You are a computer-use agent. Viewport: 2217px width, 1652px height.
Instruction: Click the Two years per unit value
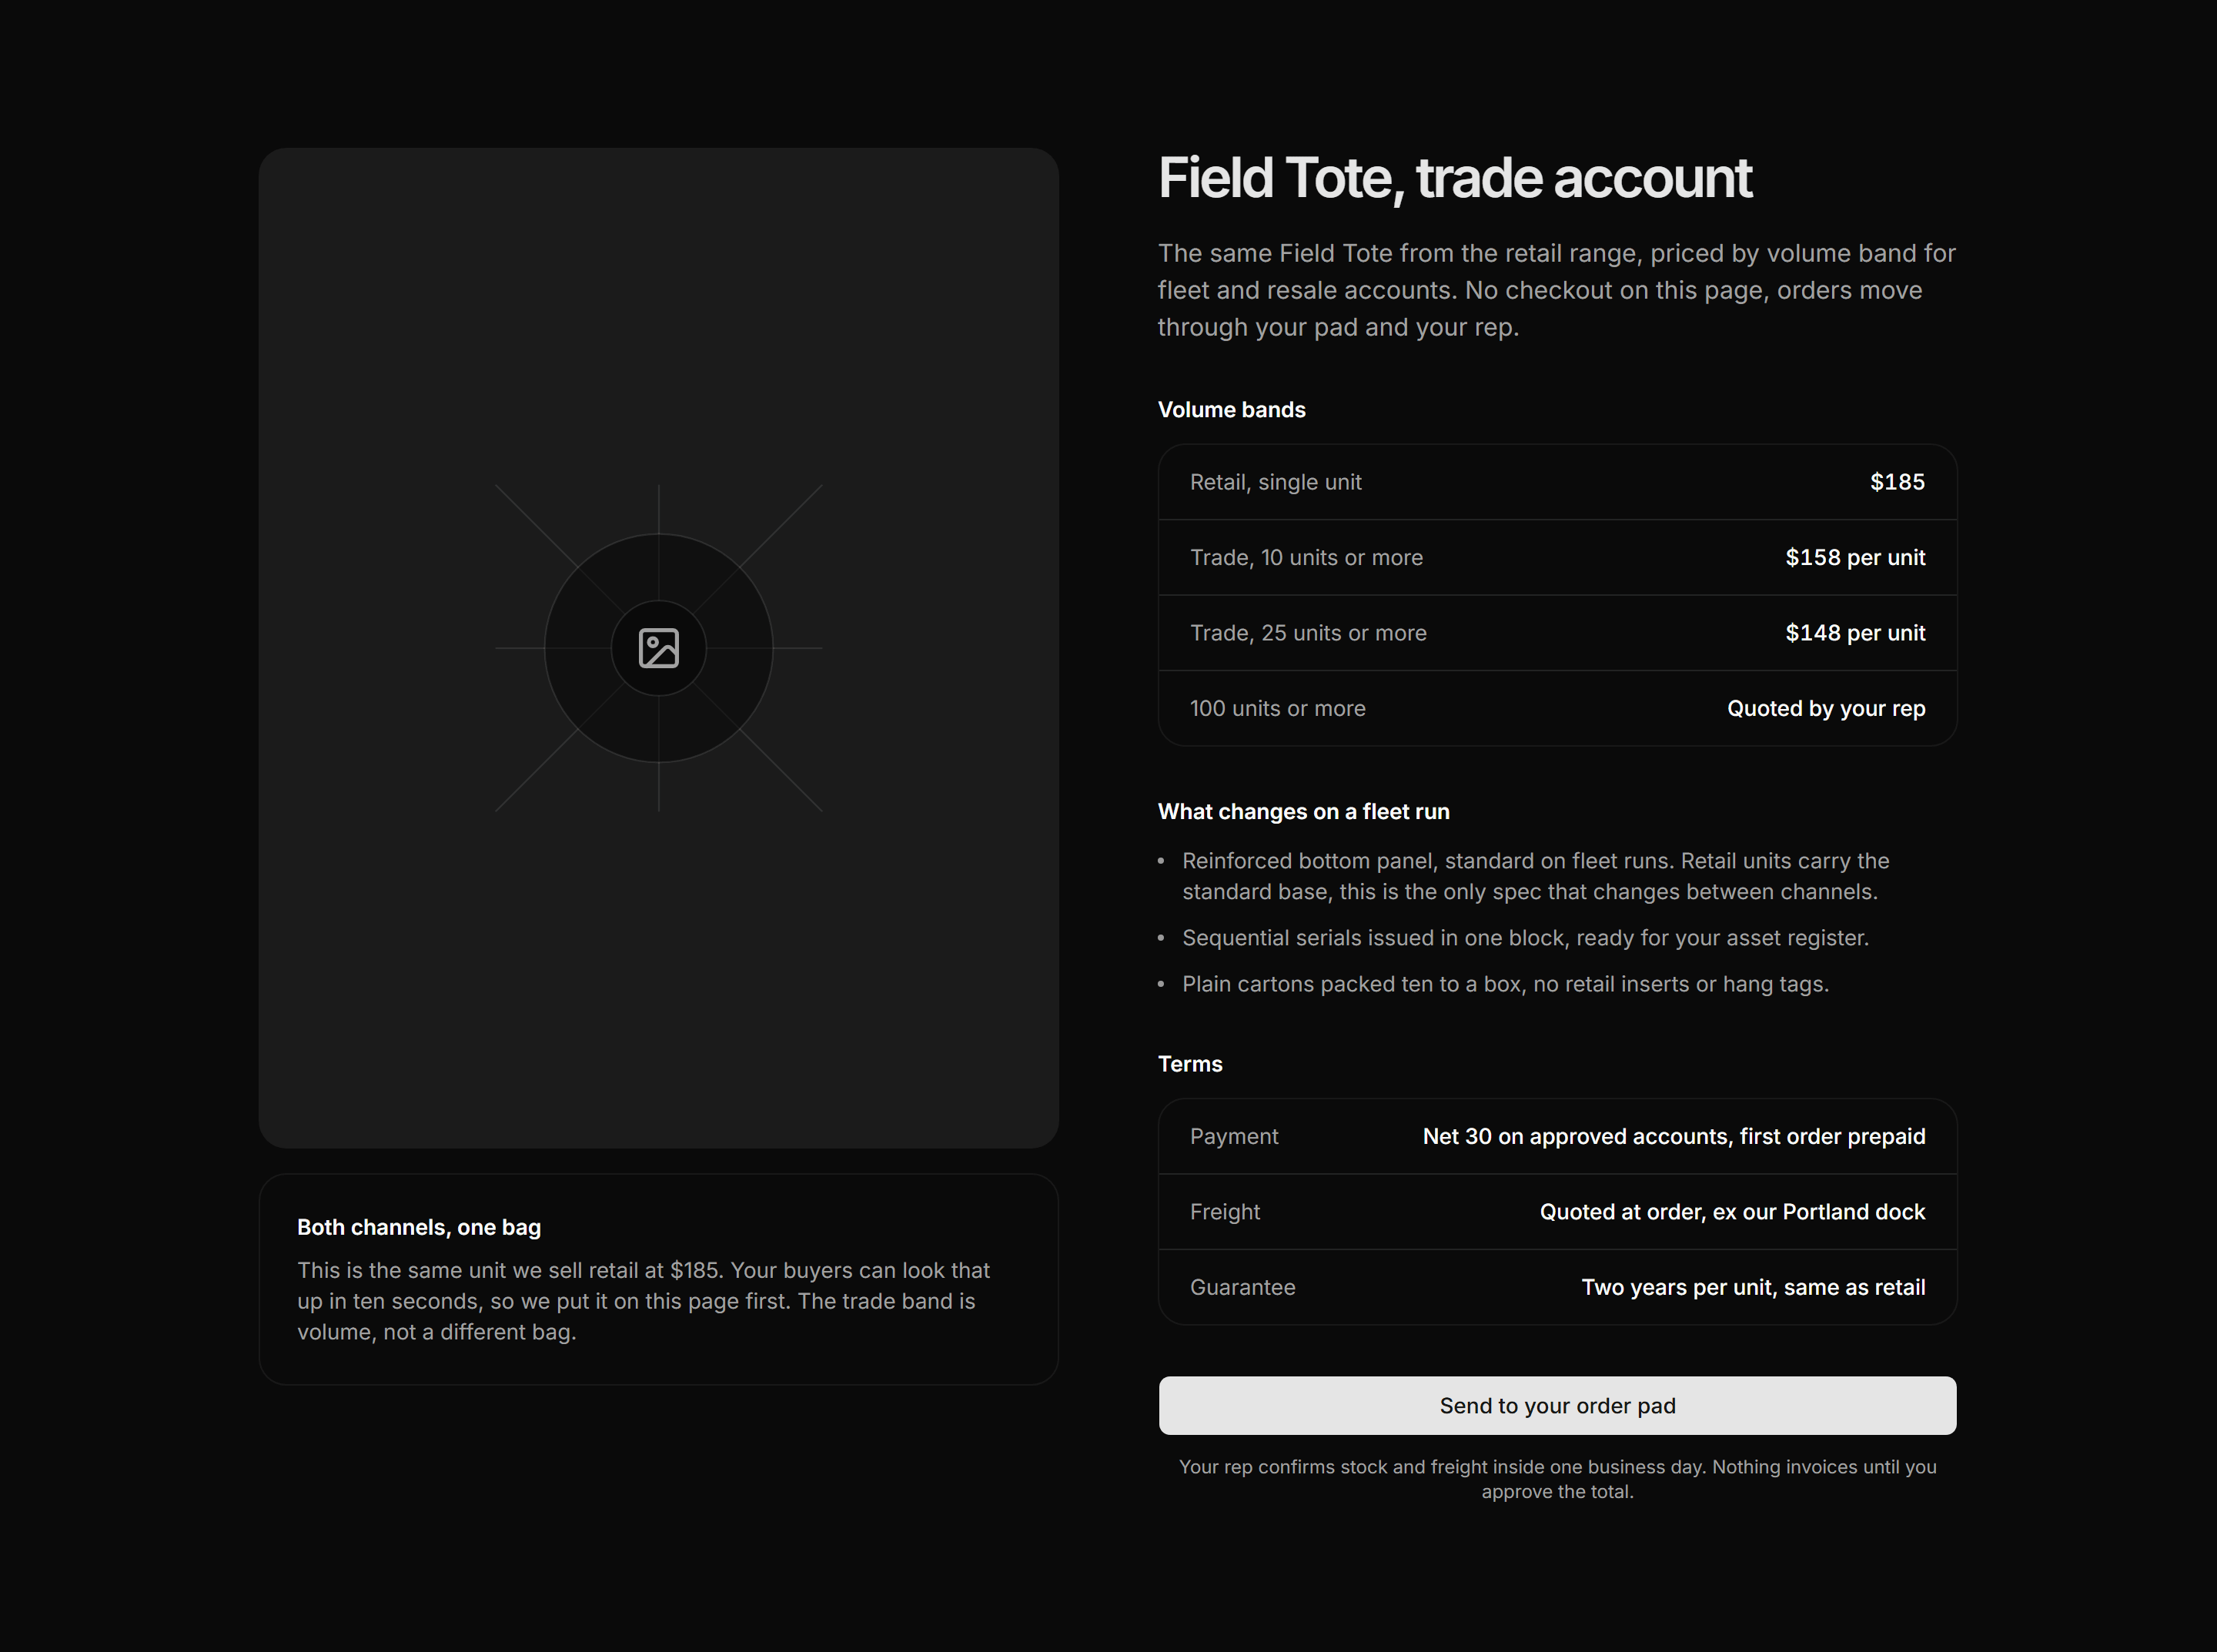(1753, 1287)
